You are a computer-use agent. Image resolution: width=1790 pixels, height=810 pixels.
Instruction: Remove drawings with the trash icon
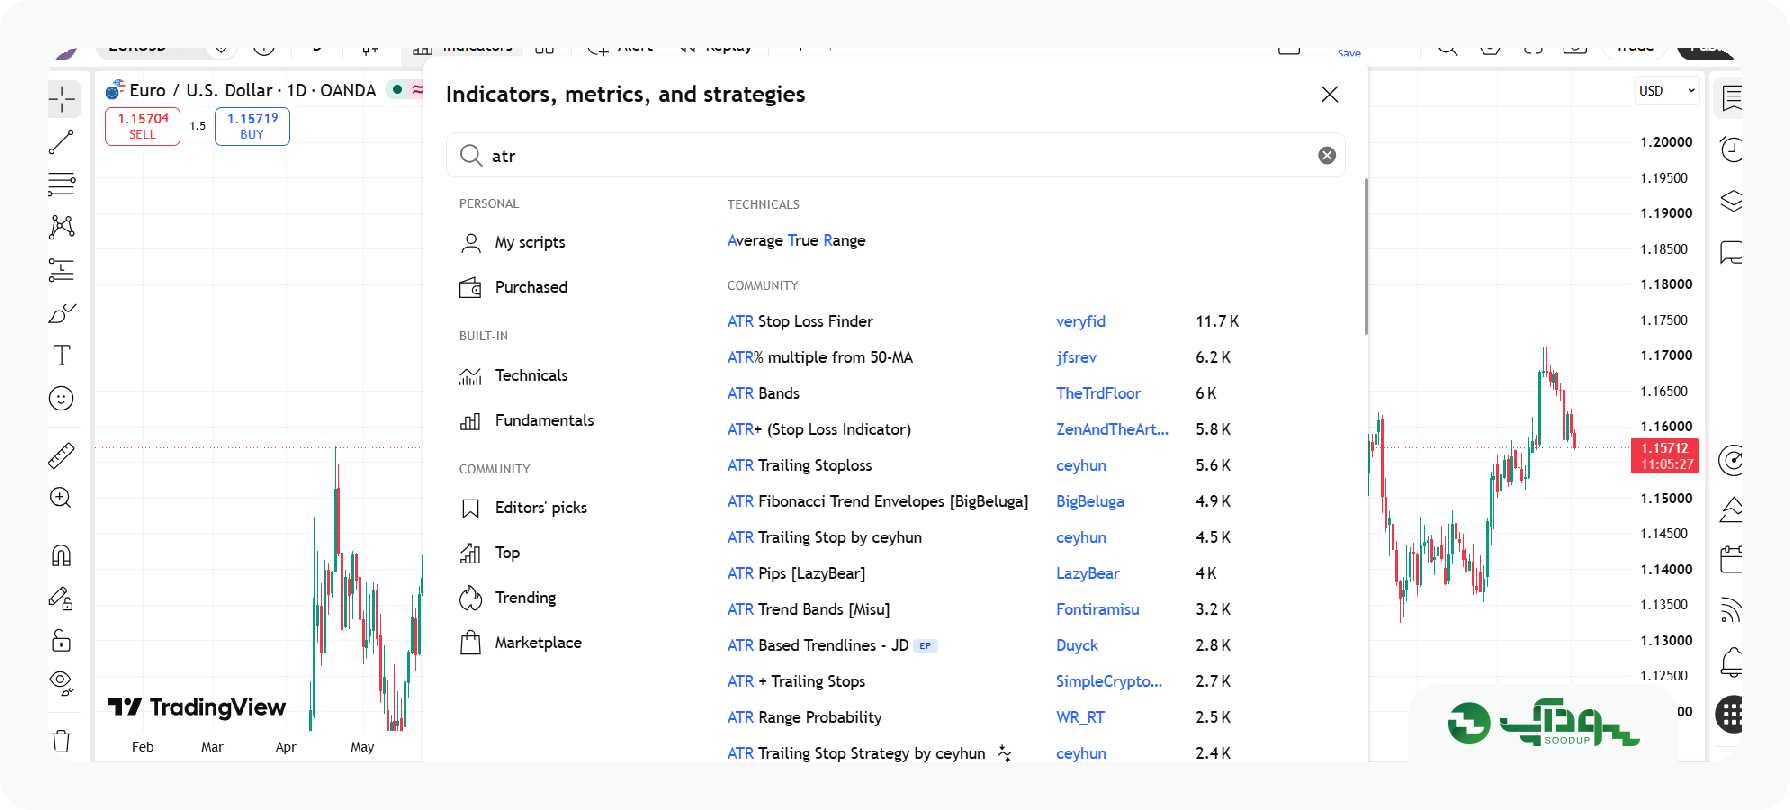click(x=62, y=740)
